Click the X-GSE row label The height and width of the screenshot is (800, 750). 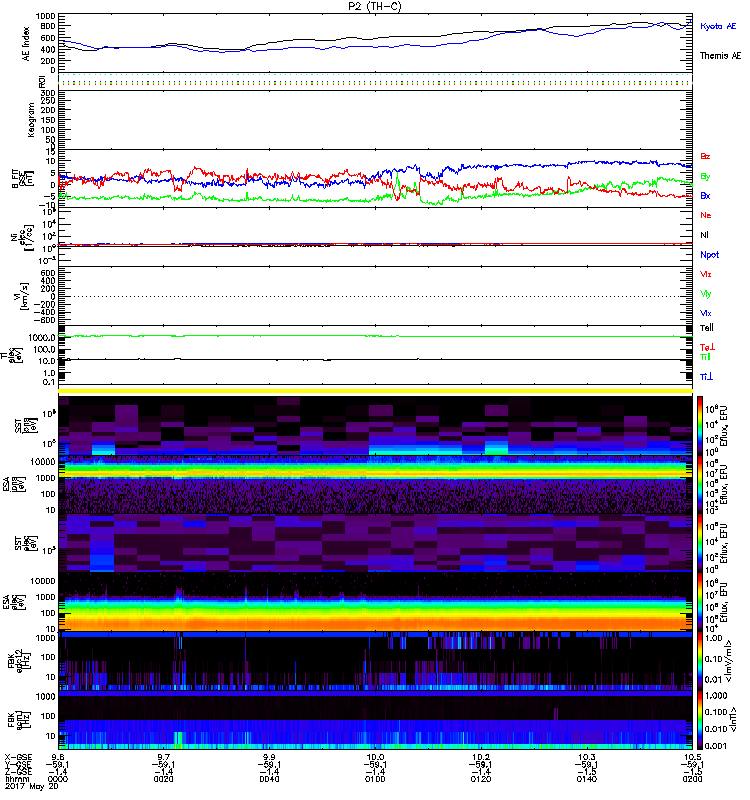18,757
